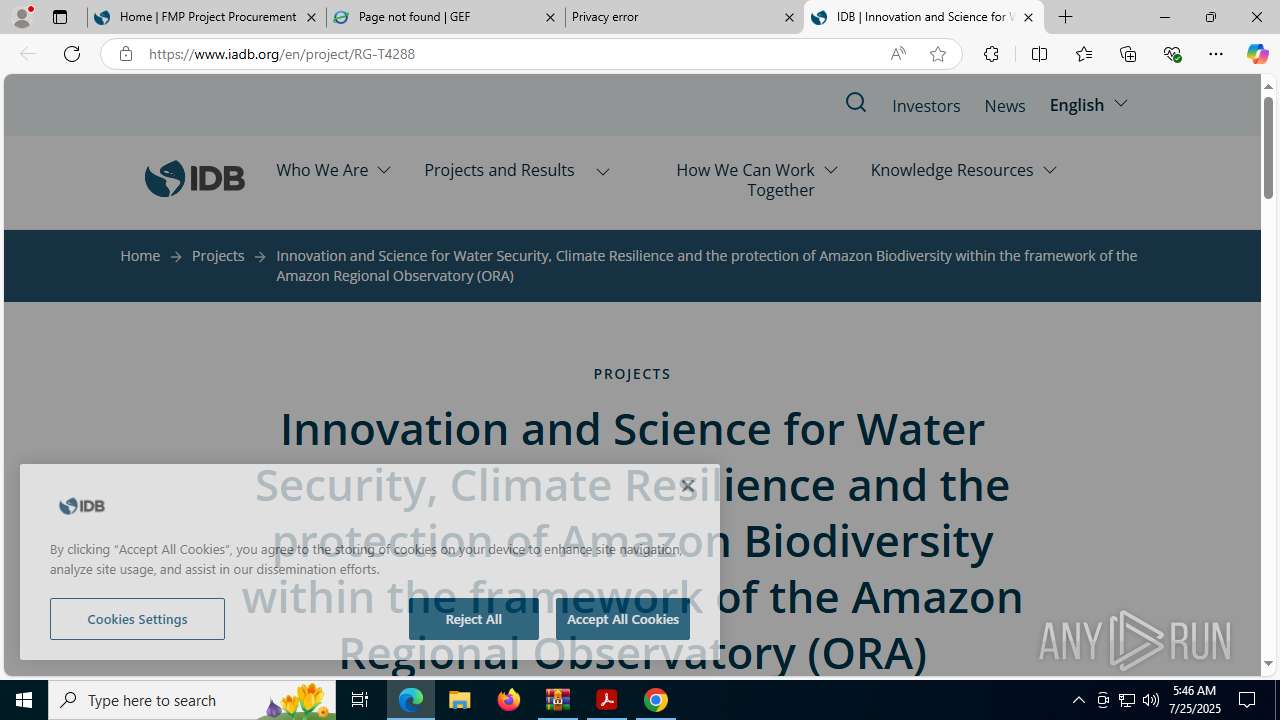View site information lock icon
The image size is (1280, 720).
tap(125, 54)
